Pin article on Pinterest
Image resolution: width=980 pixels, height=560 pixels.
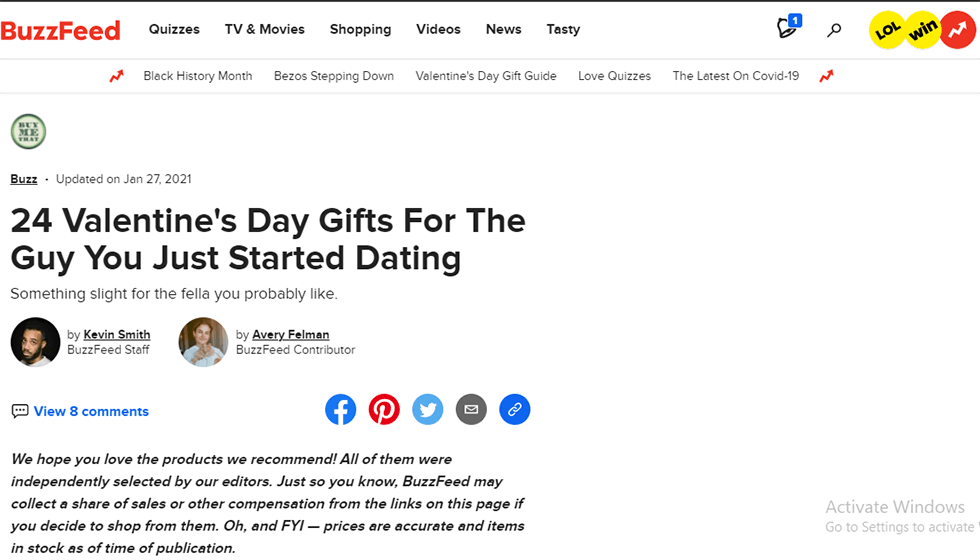(x=384, y=409)
